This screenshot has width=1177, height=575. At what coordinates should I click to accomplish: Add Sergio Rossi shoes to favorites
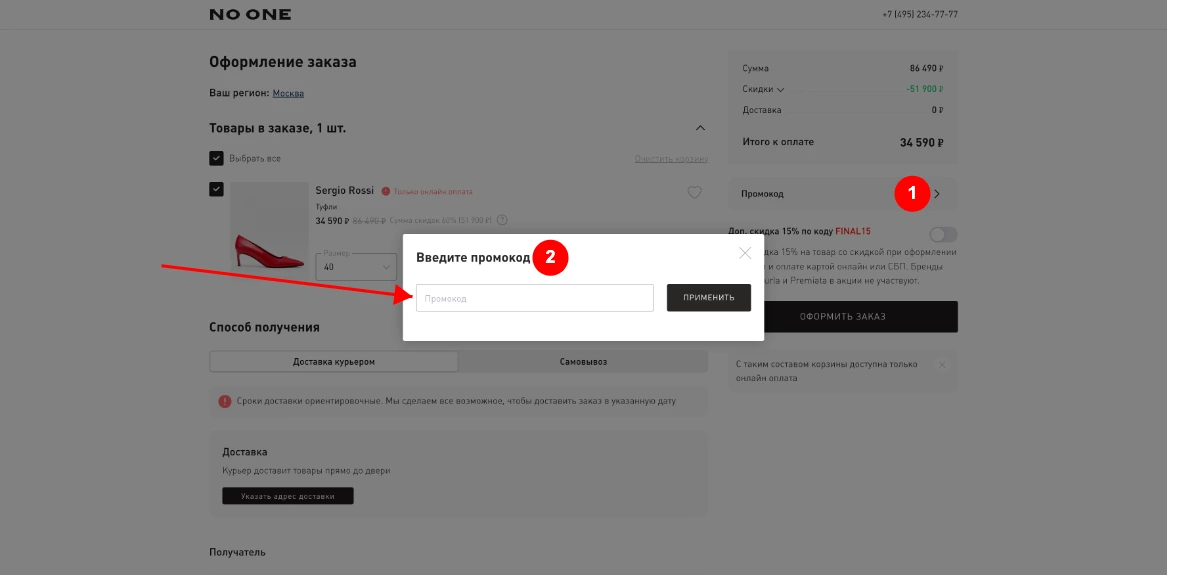coord(694,193)
